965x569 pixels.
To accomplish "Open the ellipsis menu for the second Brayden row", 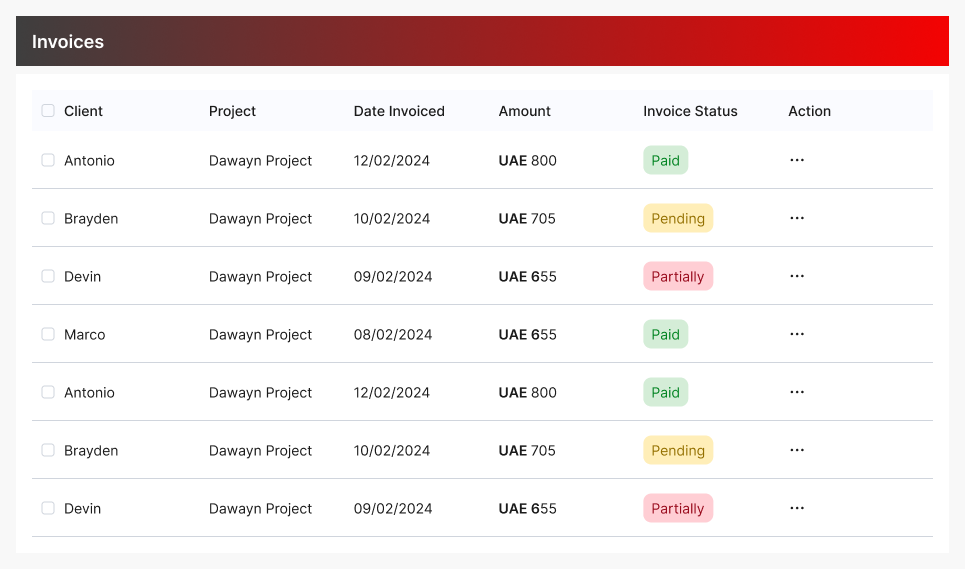I will coord(796,450).
